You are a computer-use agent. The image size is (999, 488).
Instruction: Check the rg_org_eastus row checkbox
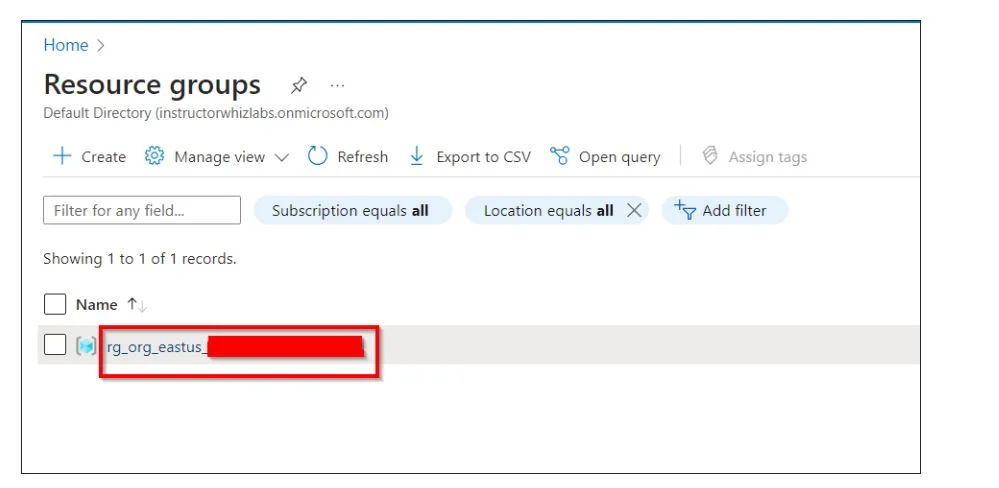tap(55, 345)
